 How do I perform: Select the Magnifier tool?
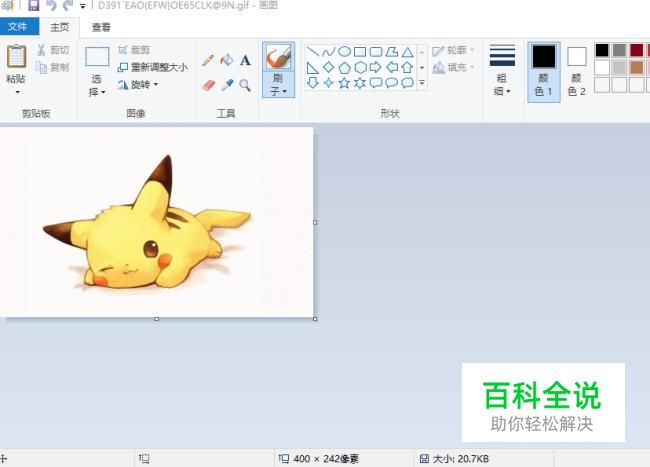point(245,85)
